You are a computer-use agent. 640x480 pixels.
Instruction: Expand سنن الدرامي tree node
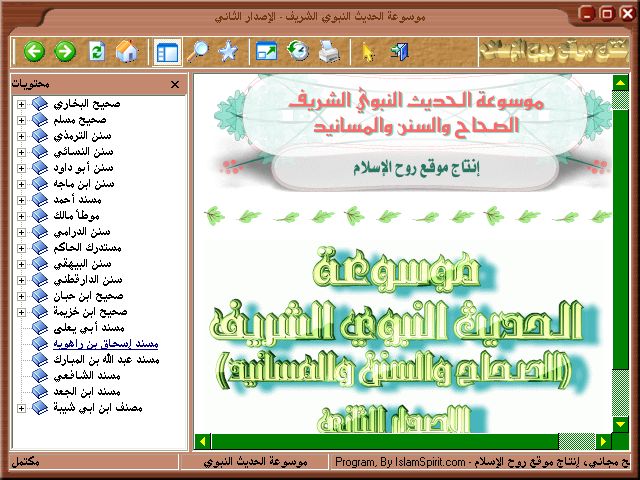pos(21,232)
